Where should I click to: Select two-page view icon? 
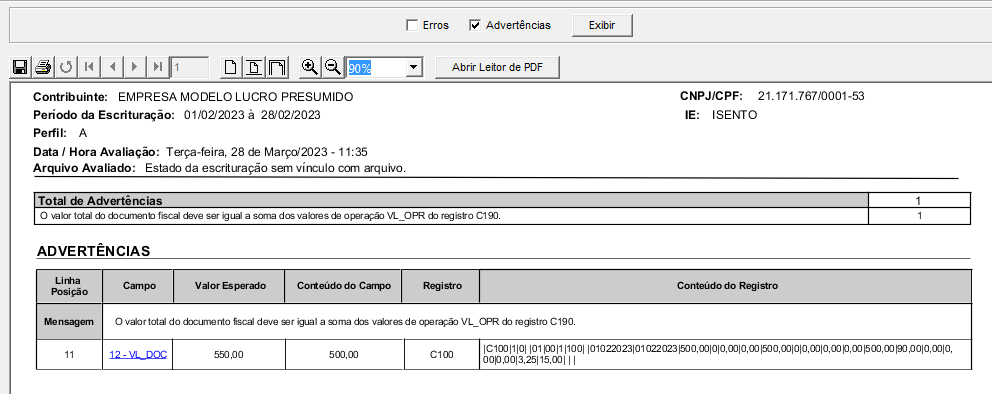(x=276, y=66)
